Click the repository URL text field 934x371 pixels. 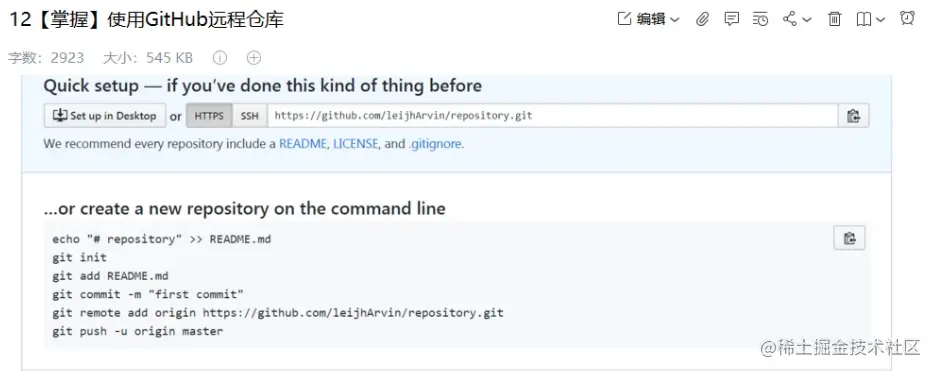[553, 116]
